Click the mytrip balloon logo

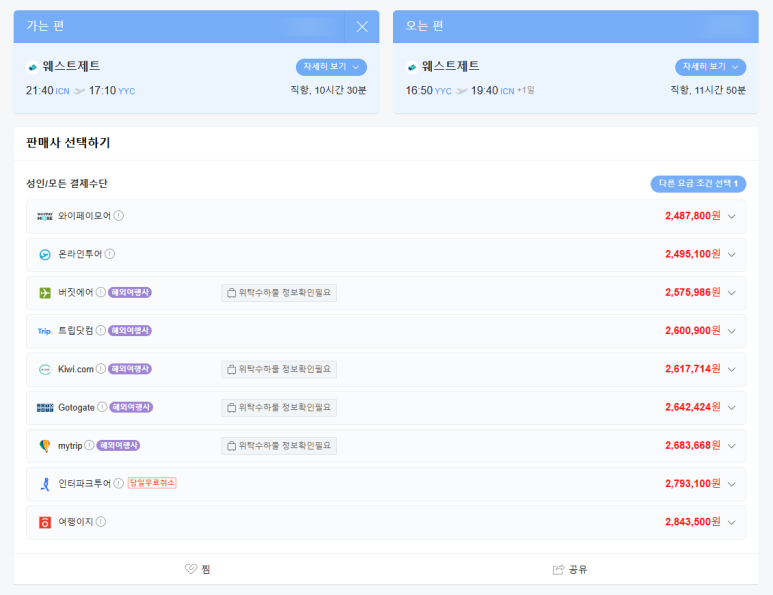45,446
